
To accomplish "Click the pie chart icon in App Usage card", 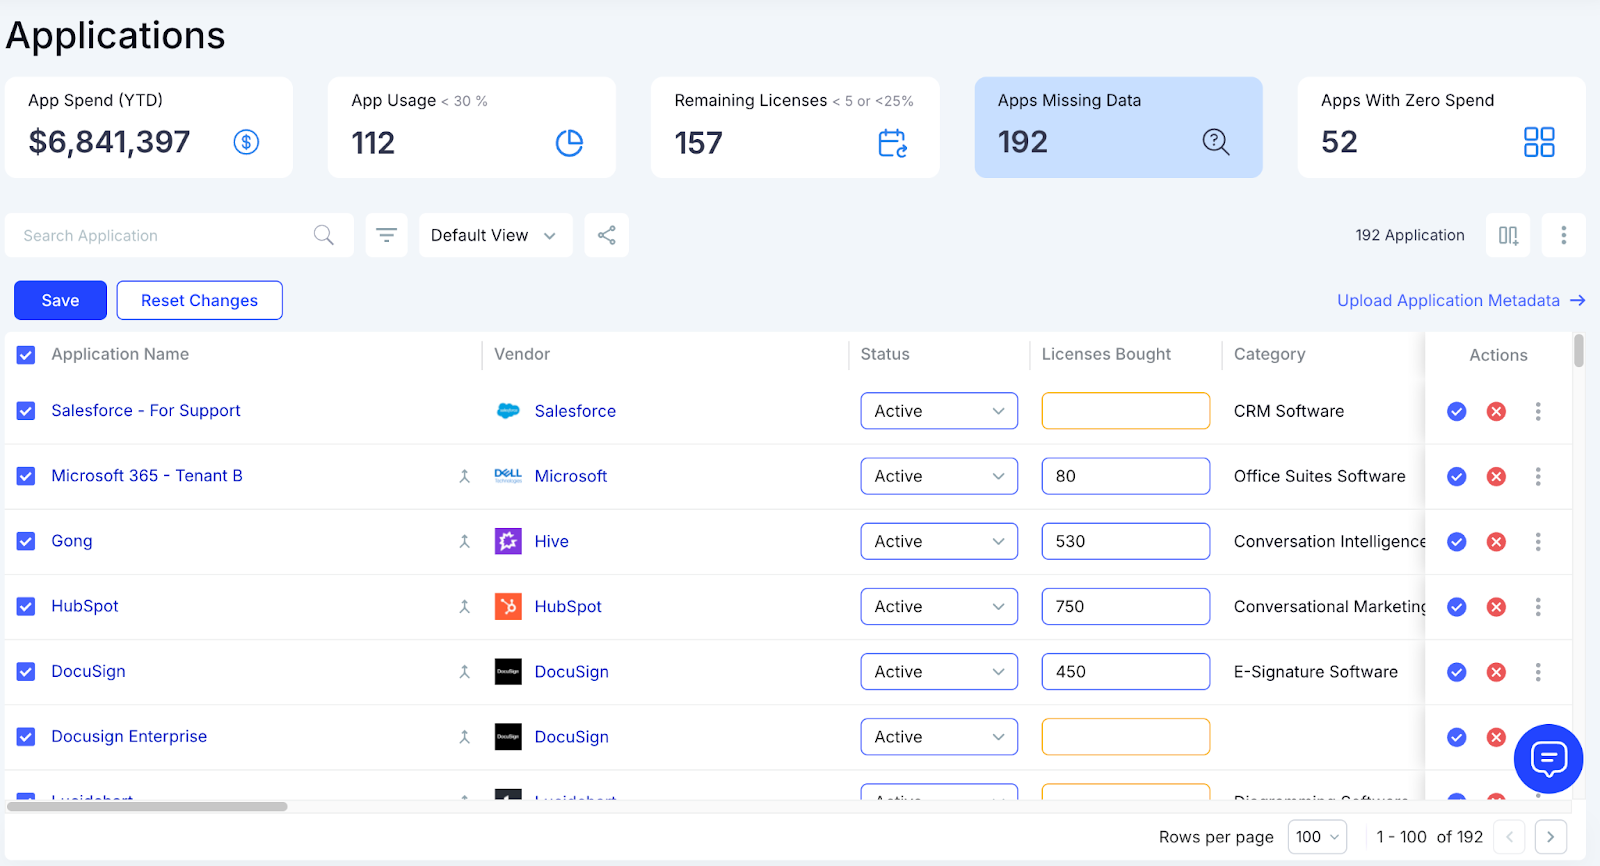I will pyautogui.click(x=569, y=143).
